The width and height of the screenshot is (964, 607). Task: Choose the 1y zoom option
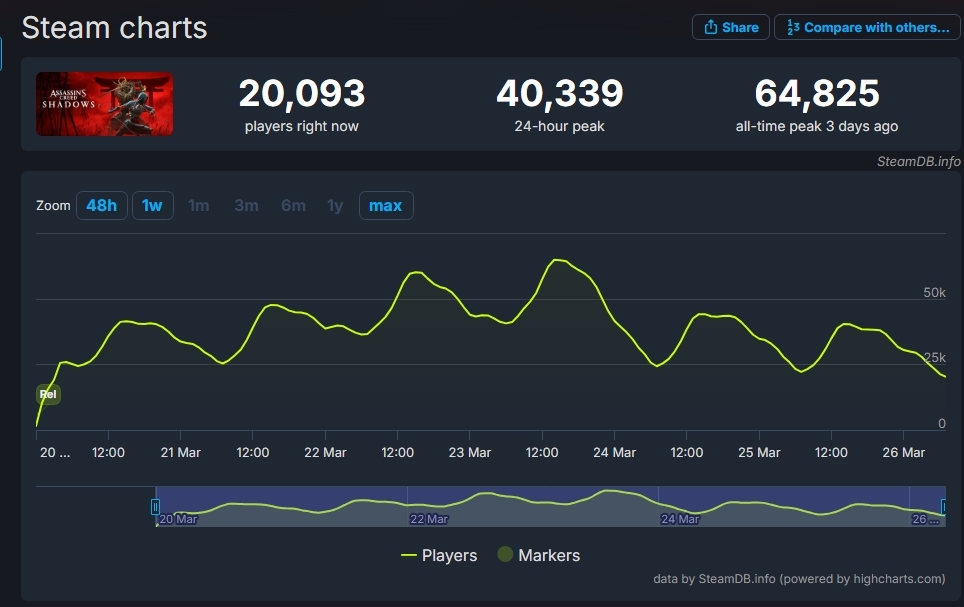335,206
